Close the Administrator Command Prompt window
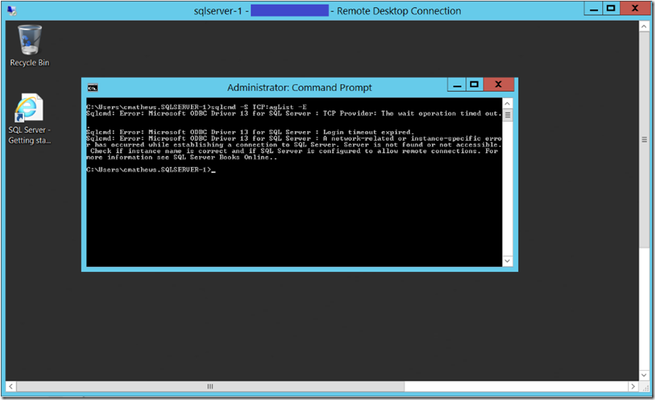This screenshot has width=655, height=400. point(498,85)
